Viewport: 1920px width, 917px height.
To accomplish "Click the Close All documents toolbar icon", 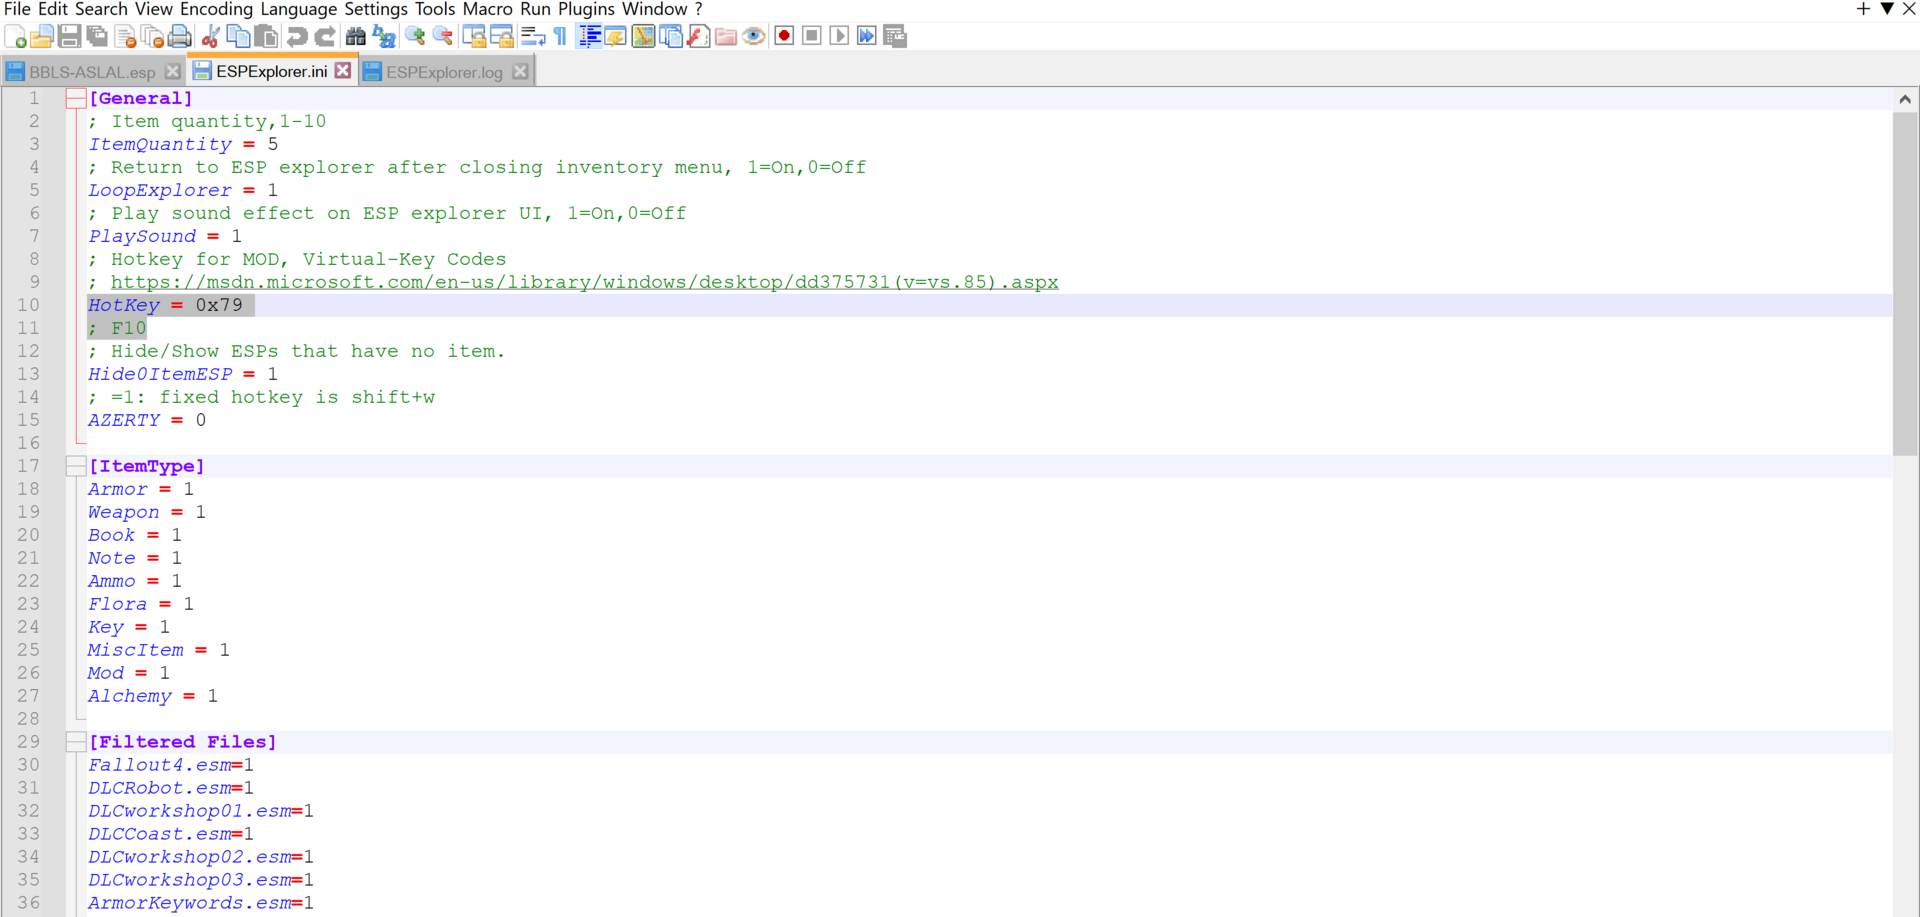I will pyautogui.click(x=152, y=37).
